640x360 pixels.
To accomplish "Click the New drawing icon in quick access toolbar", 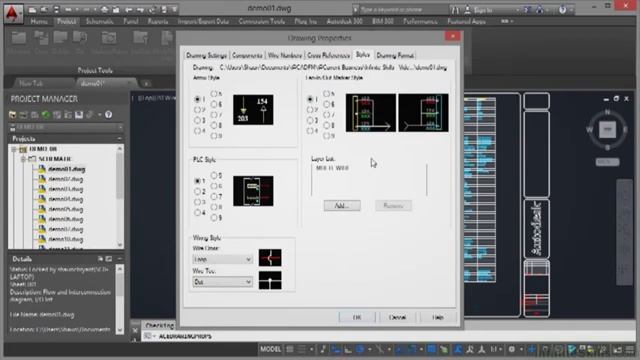I will click(x=33, y=9).
